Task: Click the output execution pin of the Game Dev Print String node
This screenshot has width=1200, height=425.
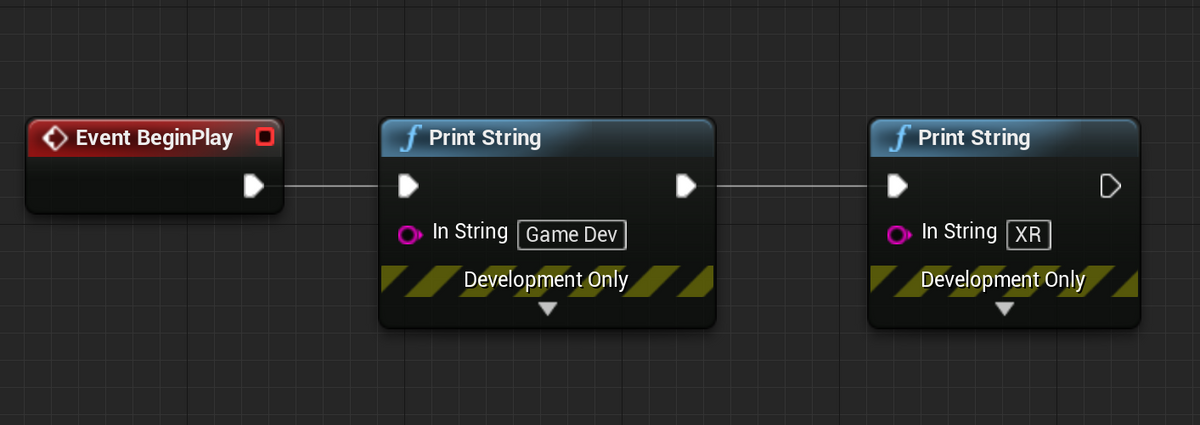Action: (686, 186)
